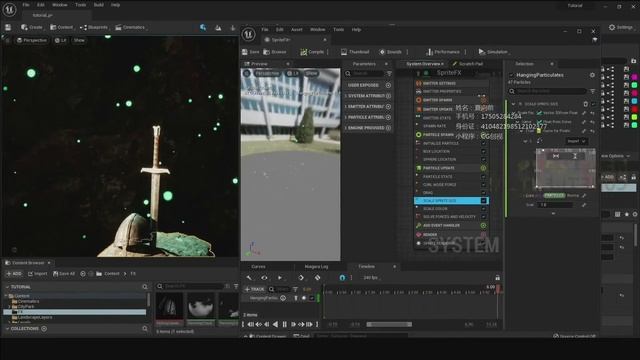Screen dimensions: 640x360
Task: Pause the timeline playback
Action: (284, 324)
